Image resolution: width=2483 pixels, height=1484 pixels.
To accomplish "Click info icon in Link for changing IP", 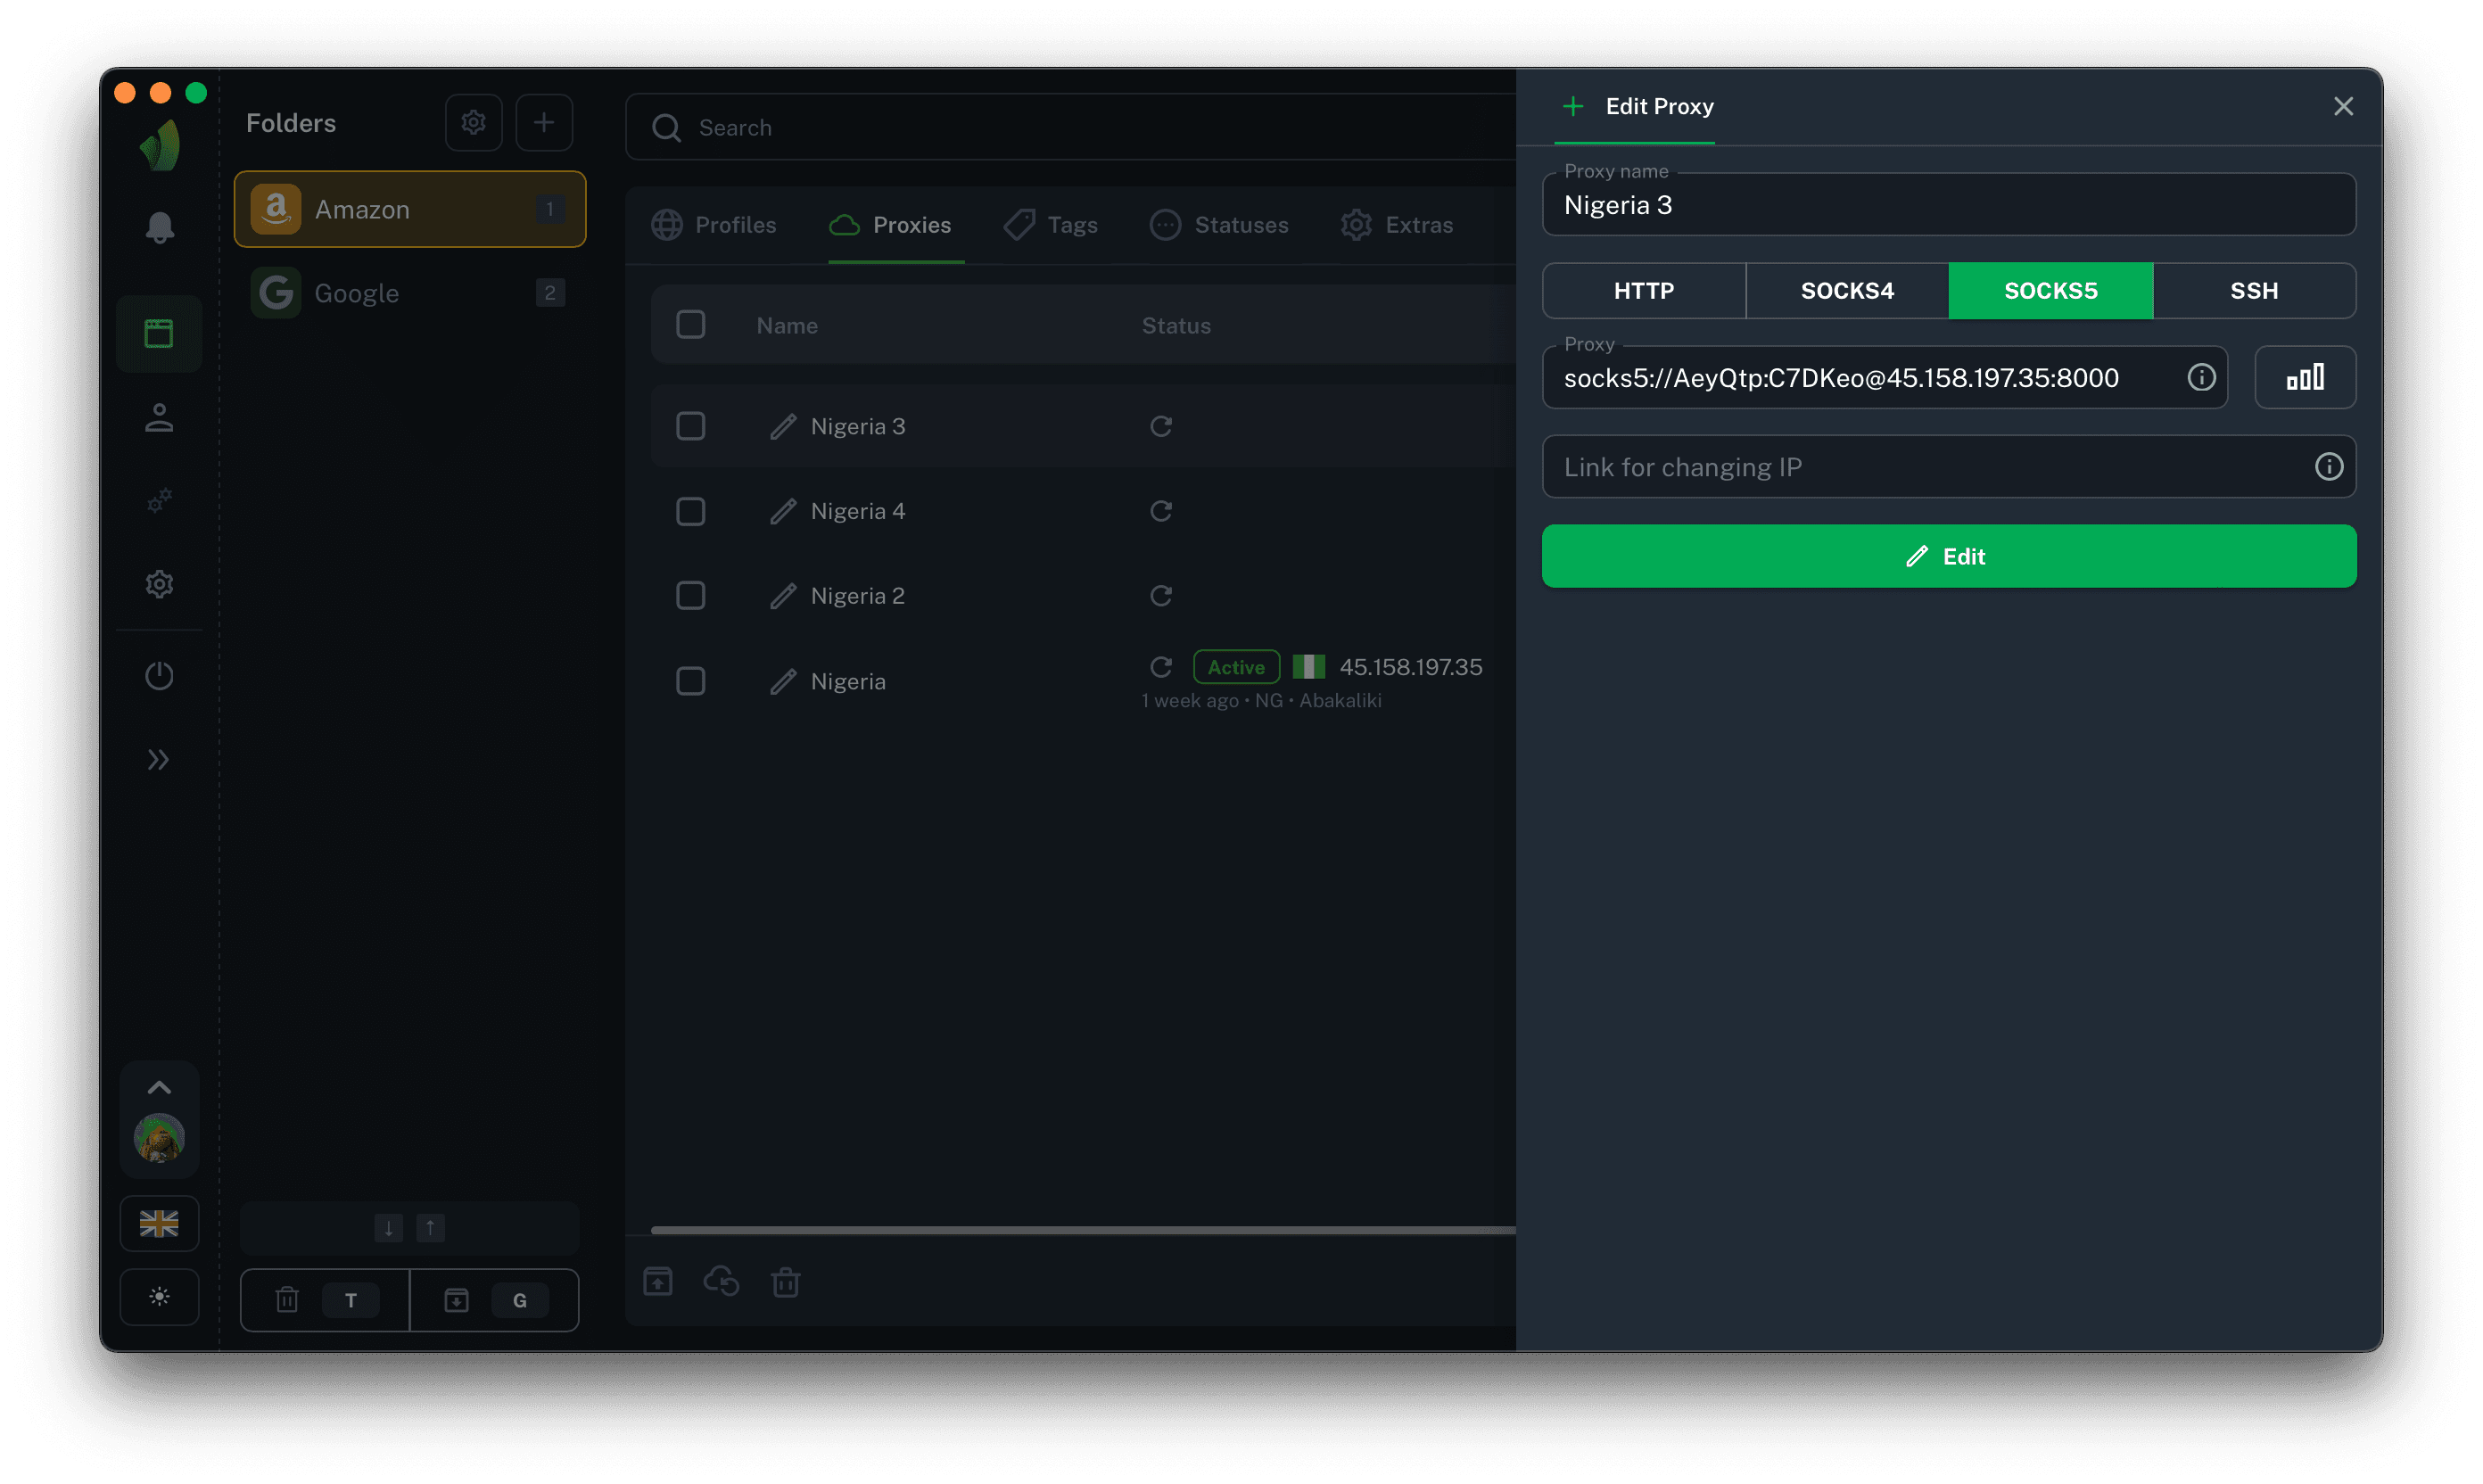I will (2328, 467).
